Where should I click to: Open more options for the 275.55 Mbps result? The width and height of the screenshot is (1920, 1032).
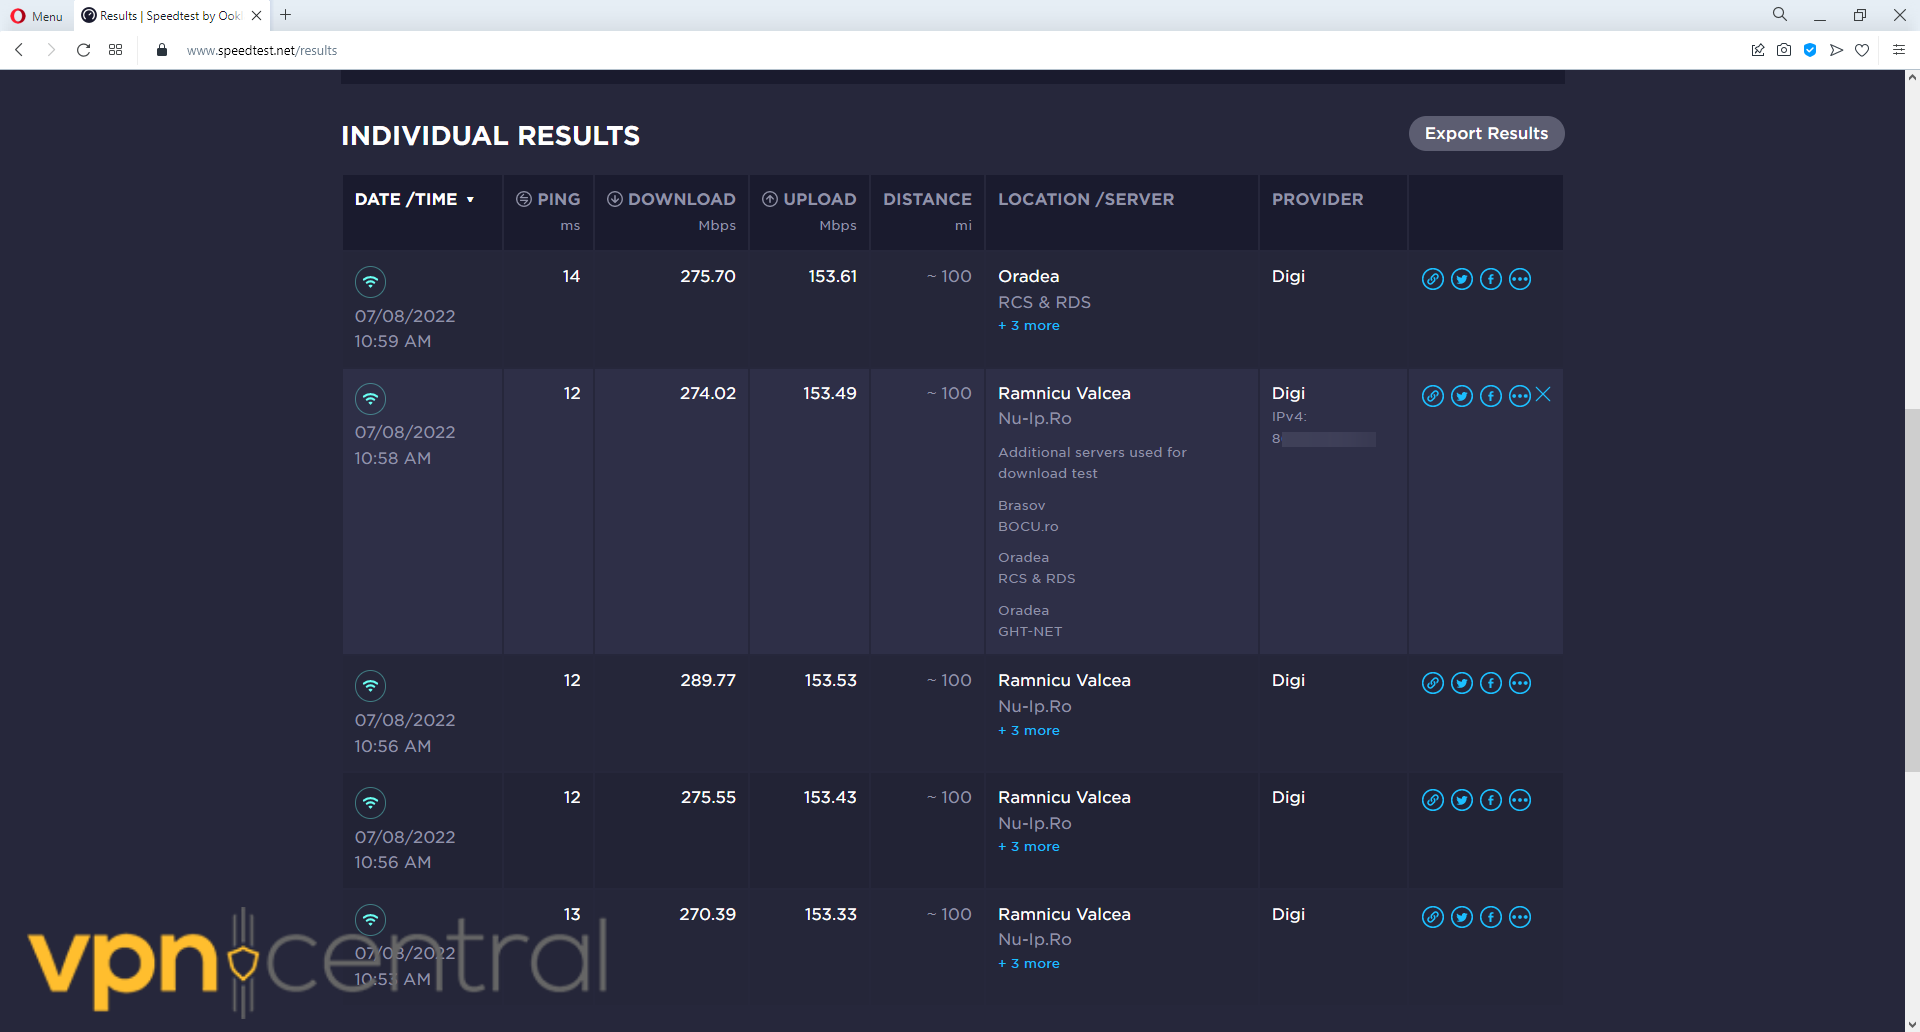point(1519,800)
